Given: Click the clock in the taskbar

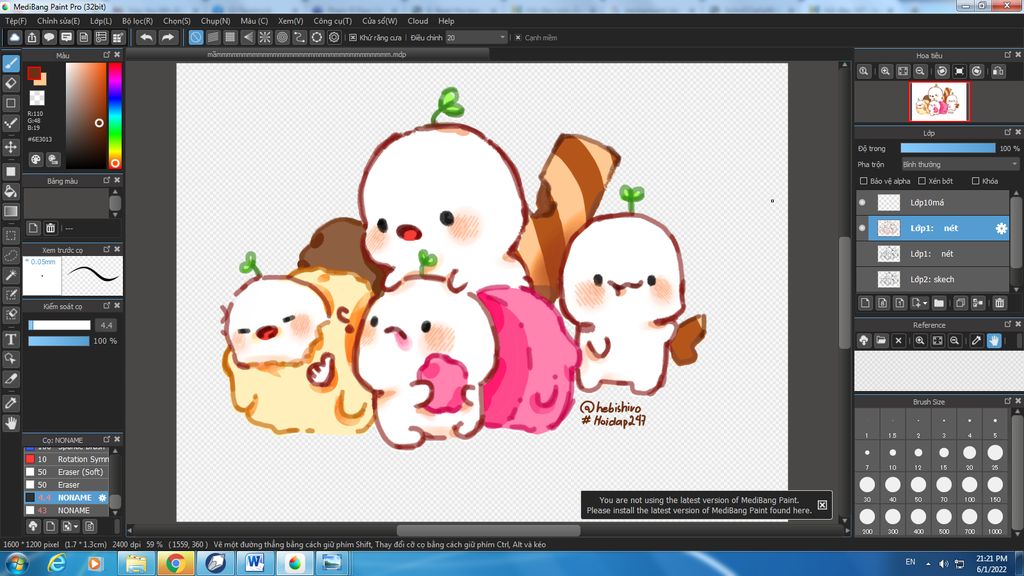Looking at the screenshot, I should (x=991, y=564).
